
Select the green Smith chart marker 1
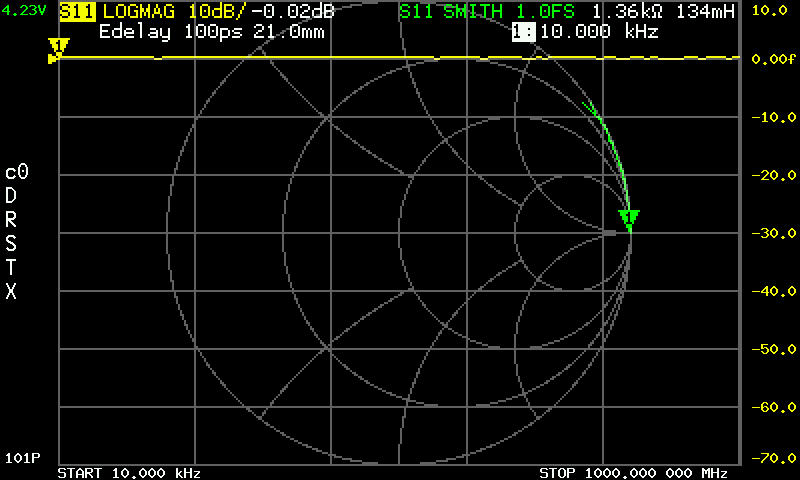pyautogui.click(x=629, y=220)
